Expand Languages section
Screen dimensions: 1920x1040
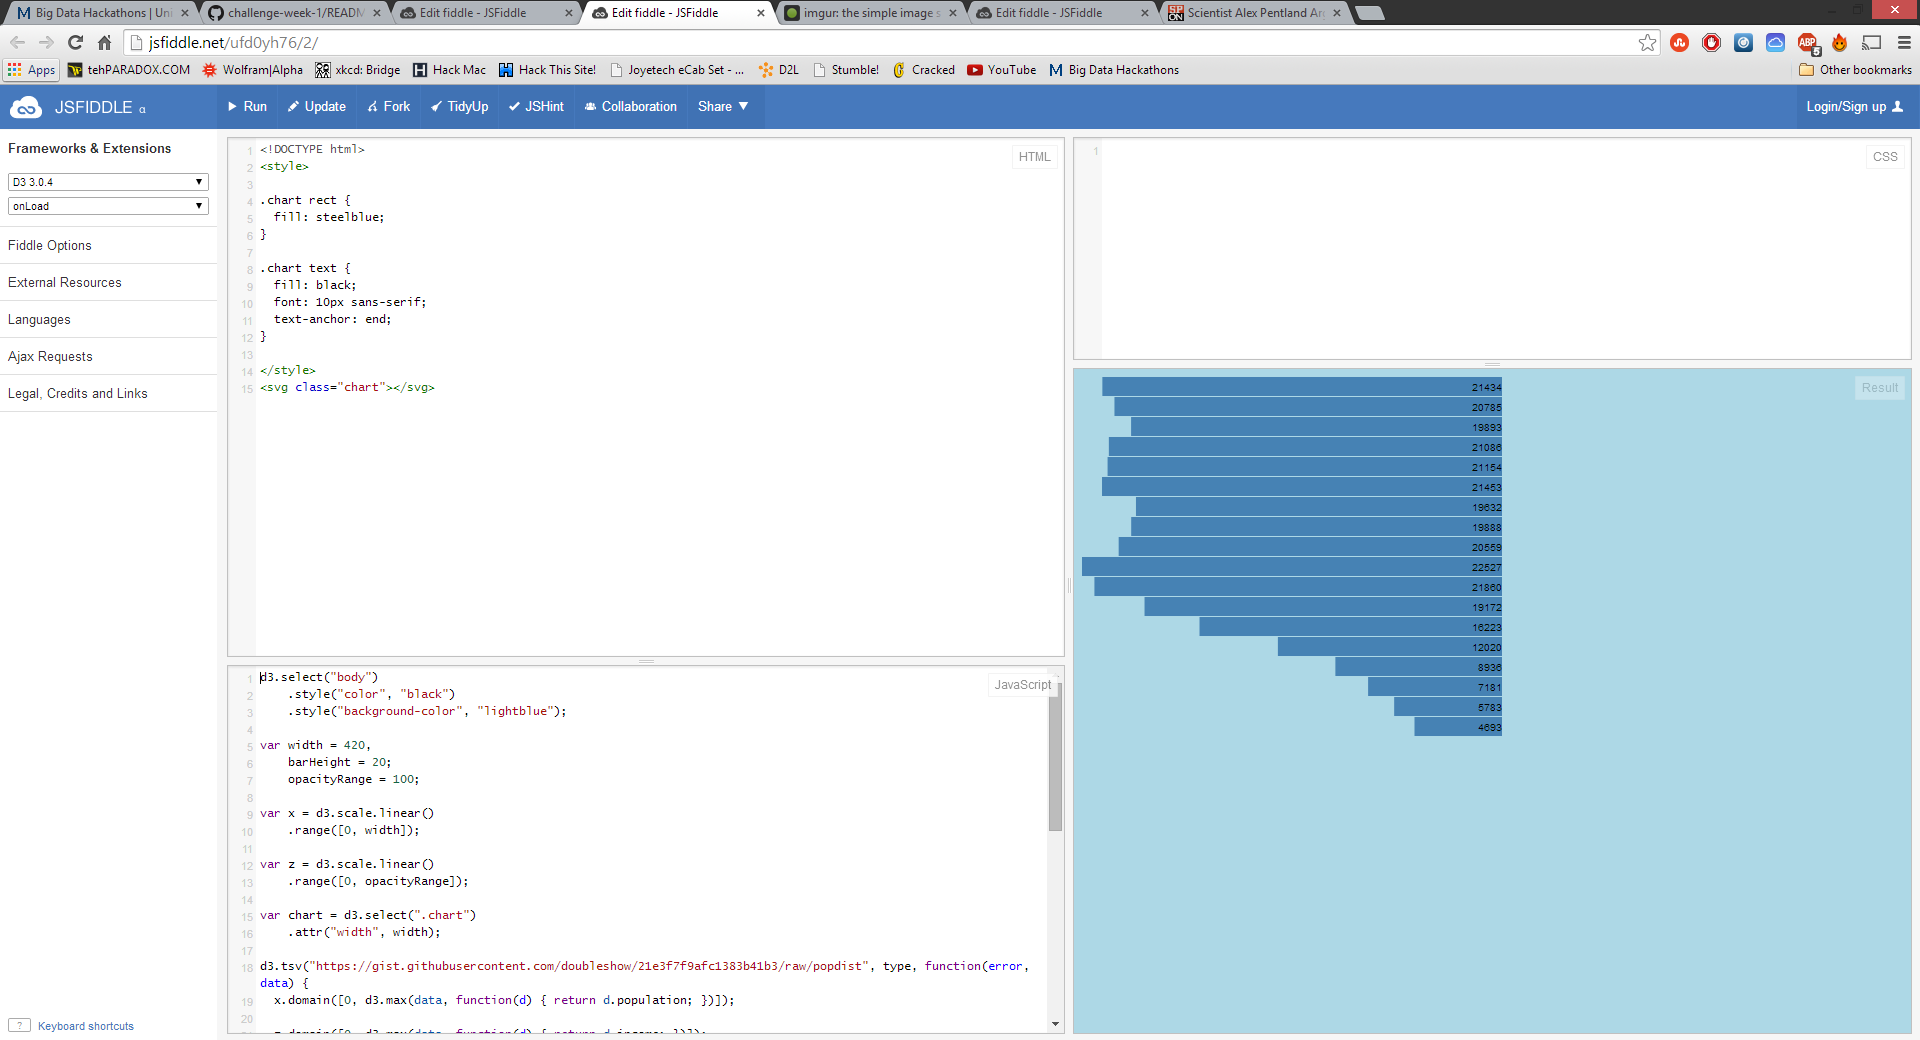point(108,319)
